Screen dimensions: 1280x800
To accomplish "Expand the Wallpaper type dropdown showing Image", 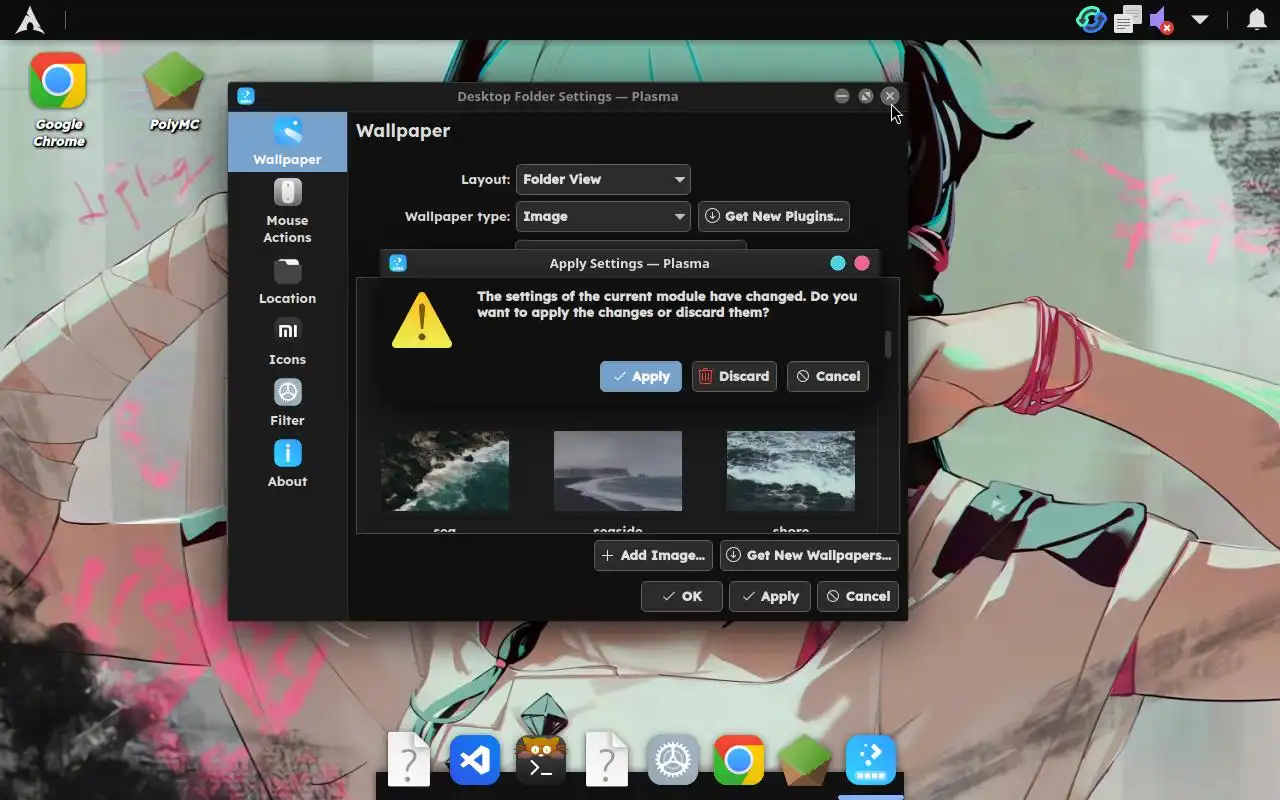I will tap(603, 216).
